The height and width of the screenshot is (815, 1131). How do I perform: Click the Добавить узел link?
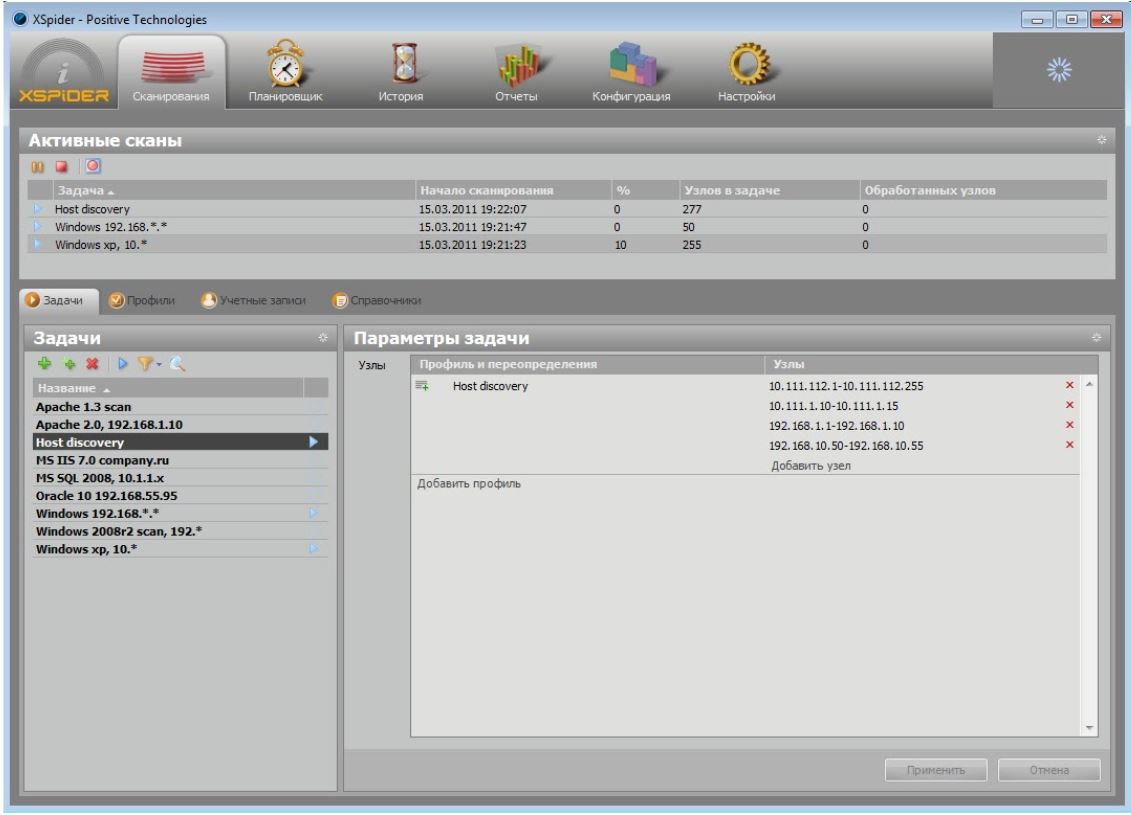(x=811, y=466)
